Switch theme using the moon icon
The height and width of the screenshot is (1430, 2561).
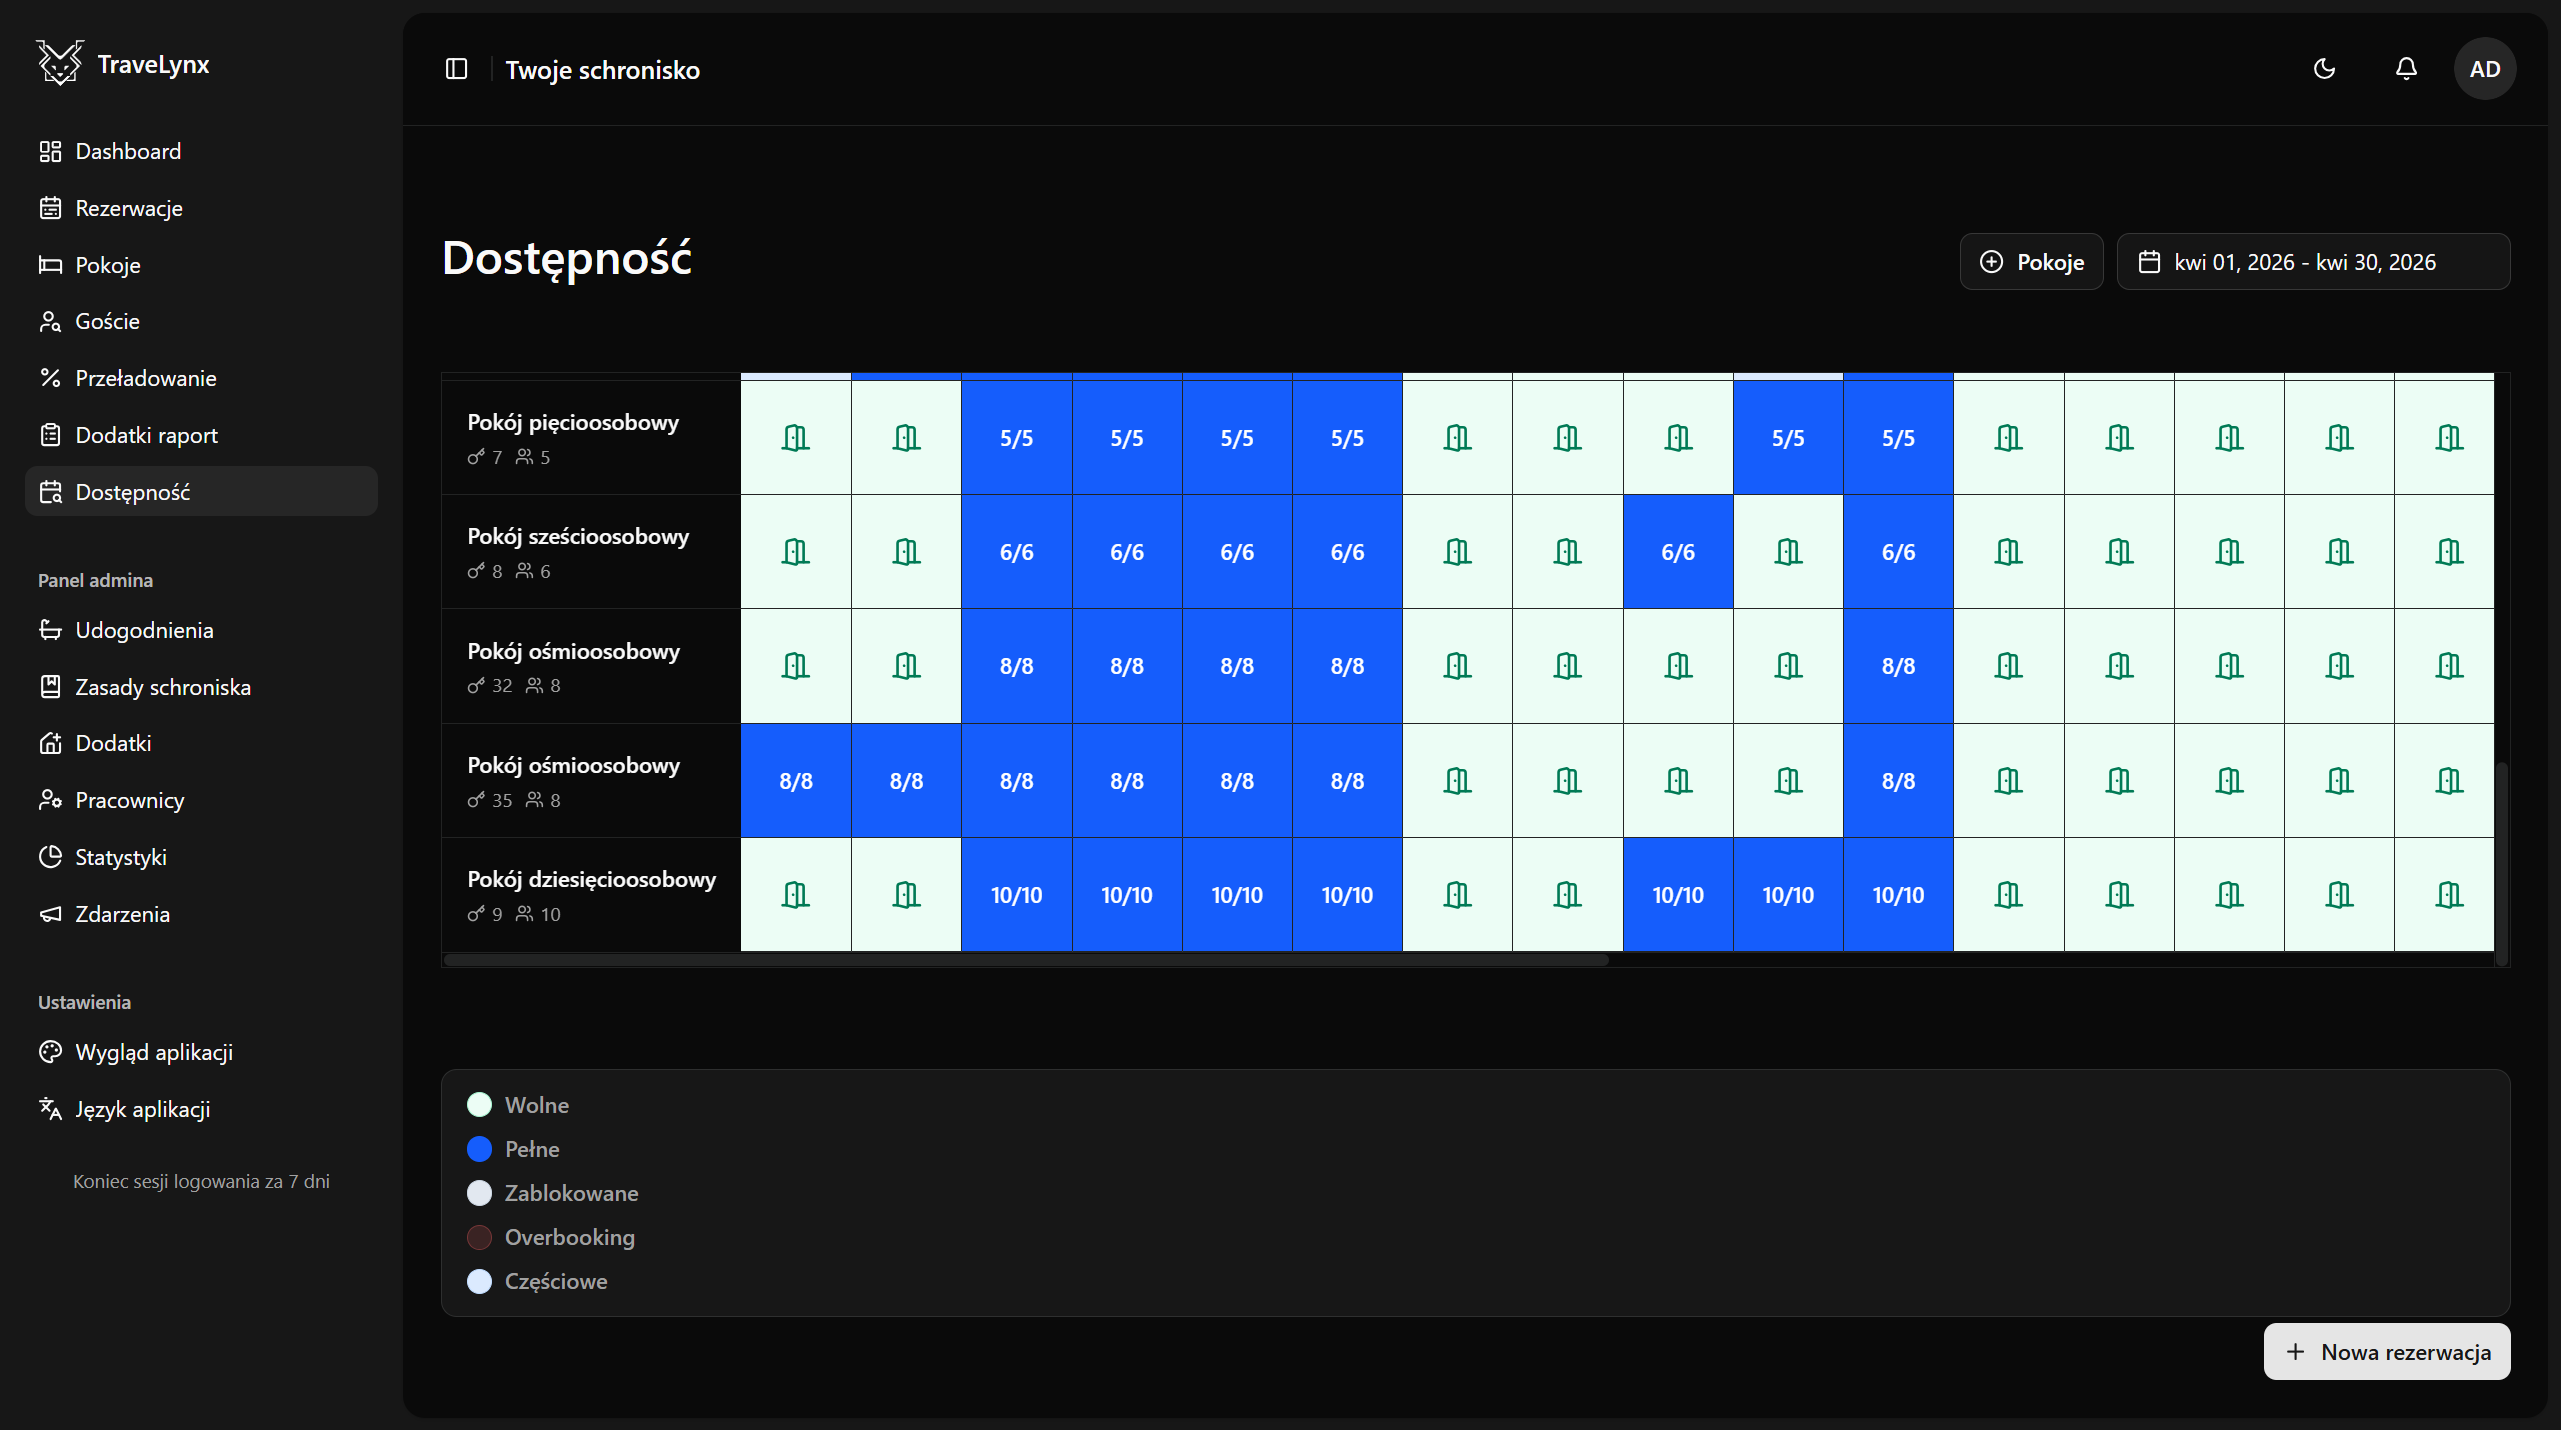pyautogui.click(x=2325, y=69)
